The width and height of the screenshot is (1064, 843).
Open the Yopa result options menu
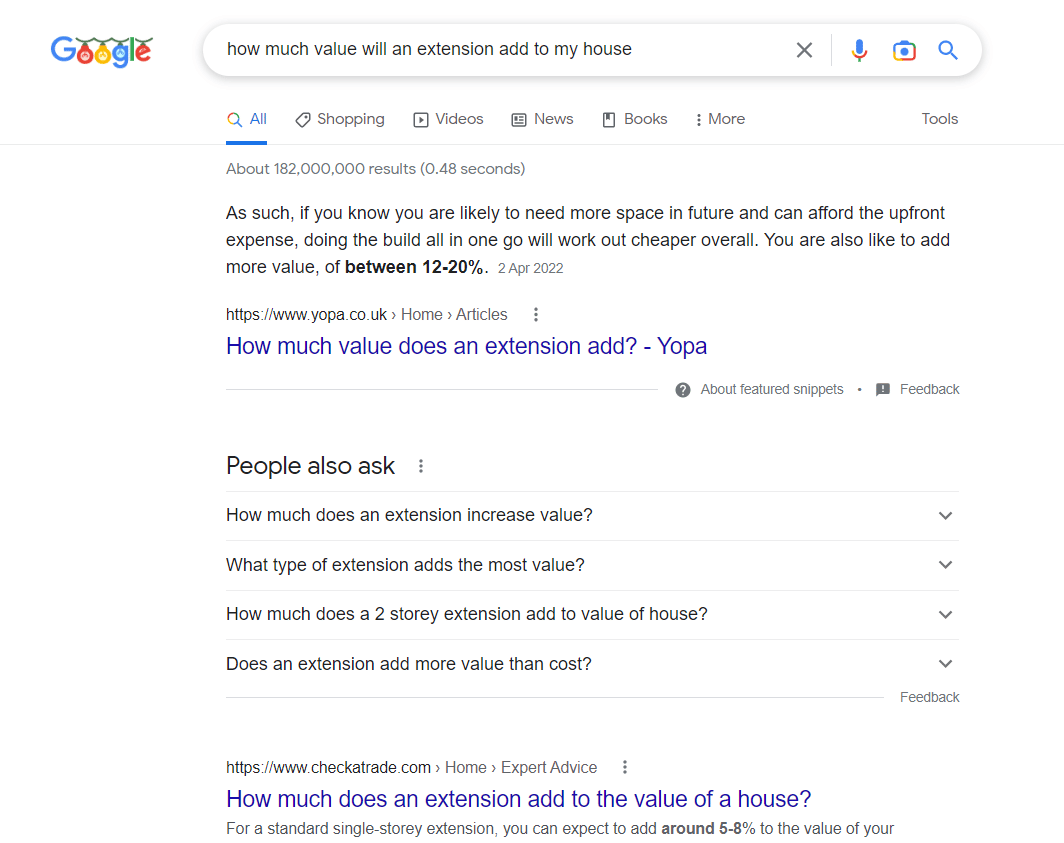536,314
